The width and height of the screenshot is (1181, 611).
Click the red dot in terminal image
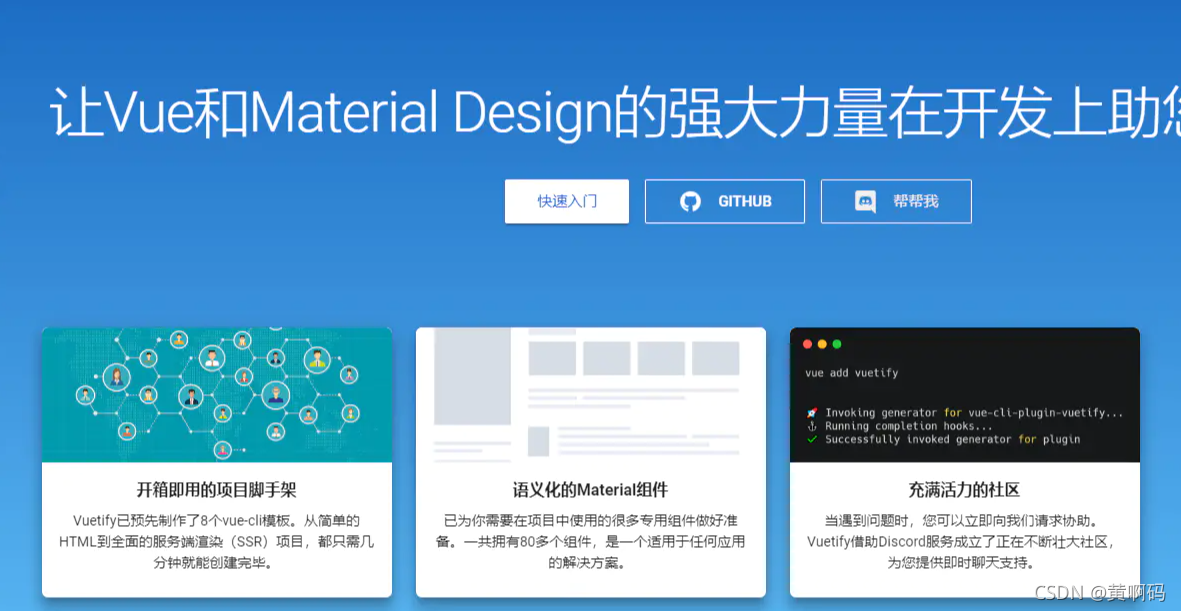[807, 344]
